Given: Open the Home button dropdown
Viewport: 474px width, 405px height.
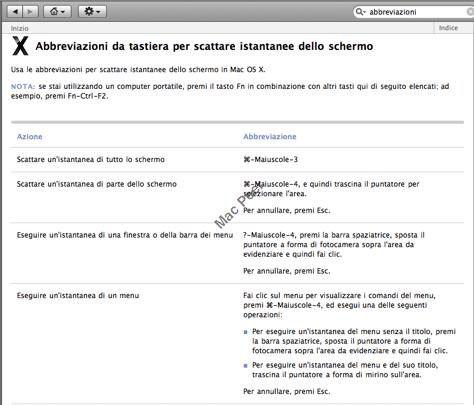Looking at the screenshot, I should [x=57, y=12].
